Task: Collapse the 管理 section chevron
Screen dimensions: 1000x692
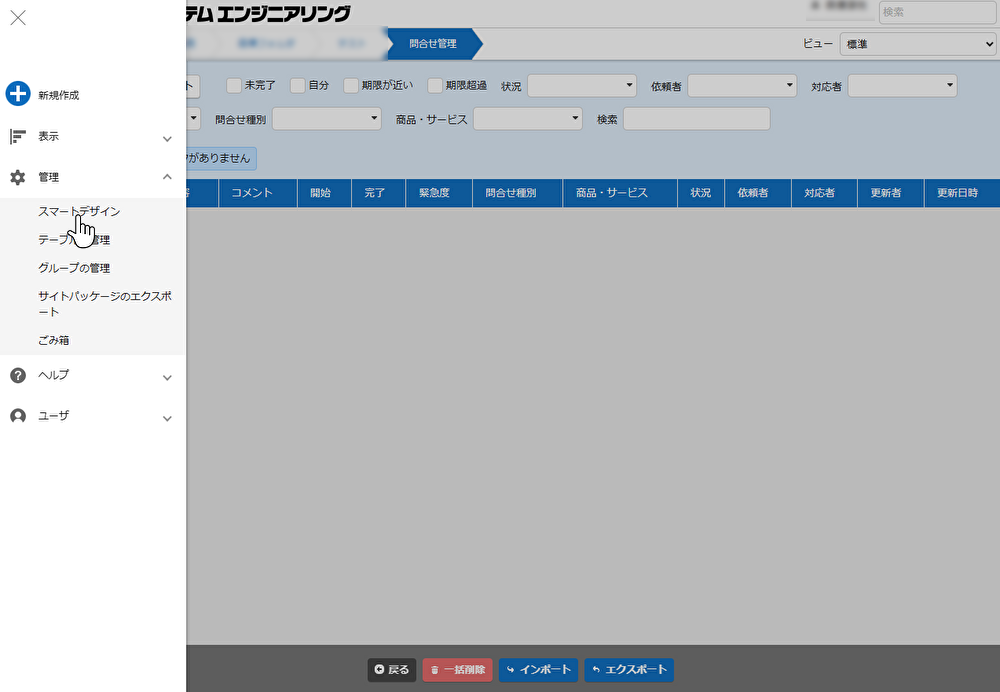Action: tap(167, 177)
